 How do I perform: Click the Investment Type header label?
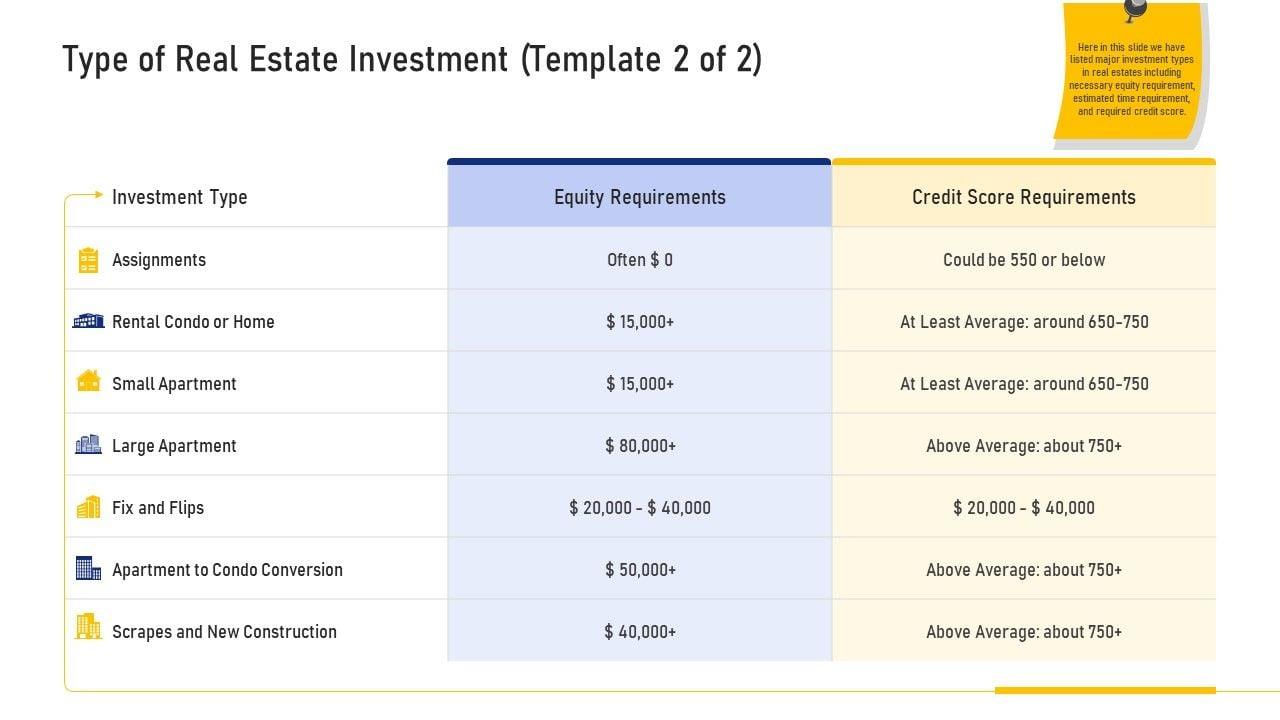[180, 197]
